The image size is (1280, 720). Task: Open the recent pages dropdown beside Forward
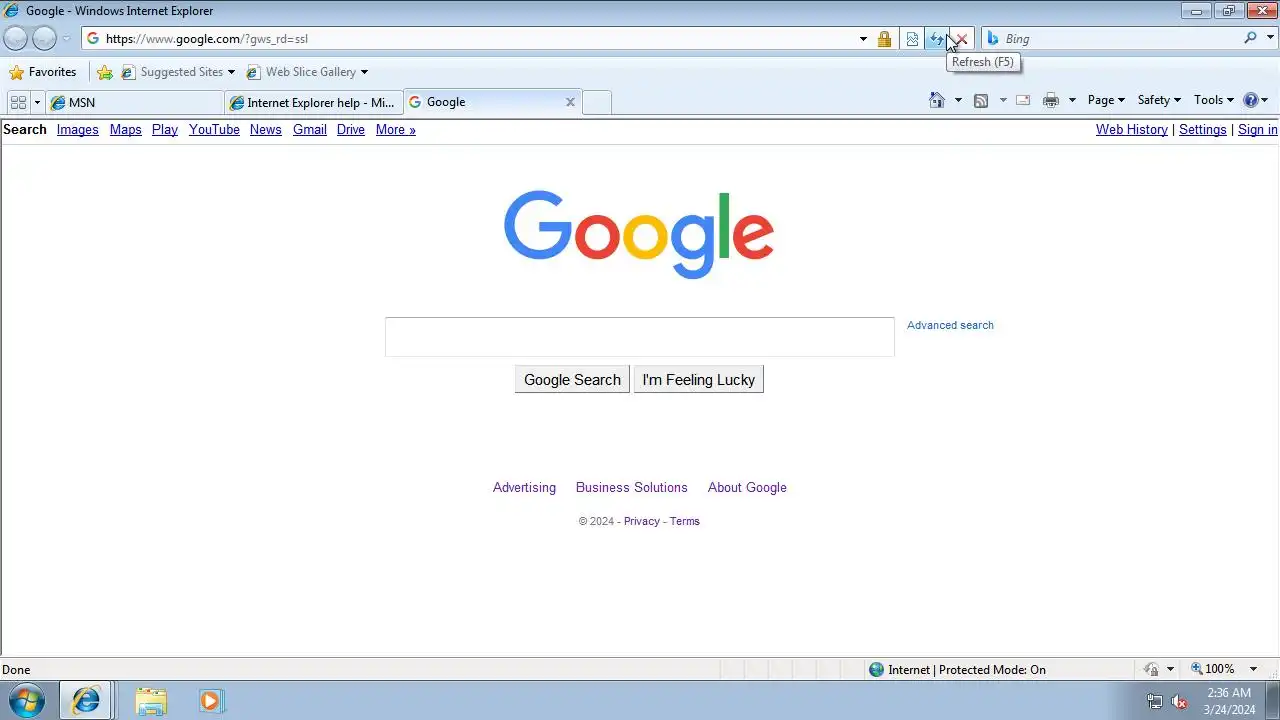[x=67, y=39]
